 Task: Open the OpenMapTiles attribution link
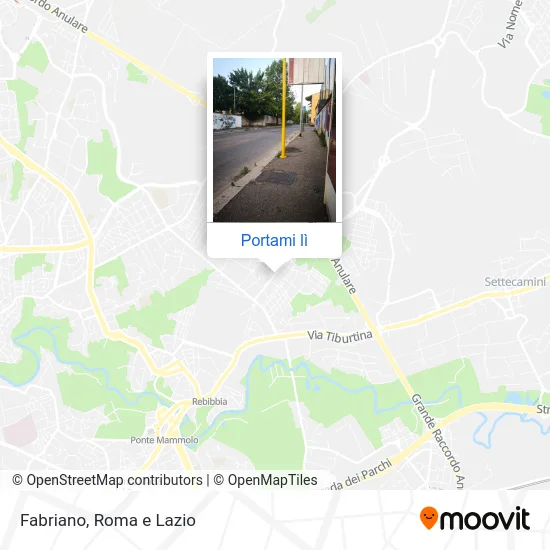[x=266, y=480]
